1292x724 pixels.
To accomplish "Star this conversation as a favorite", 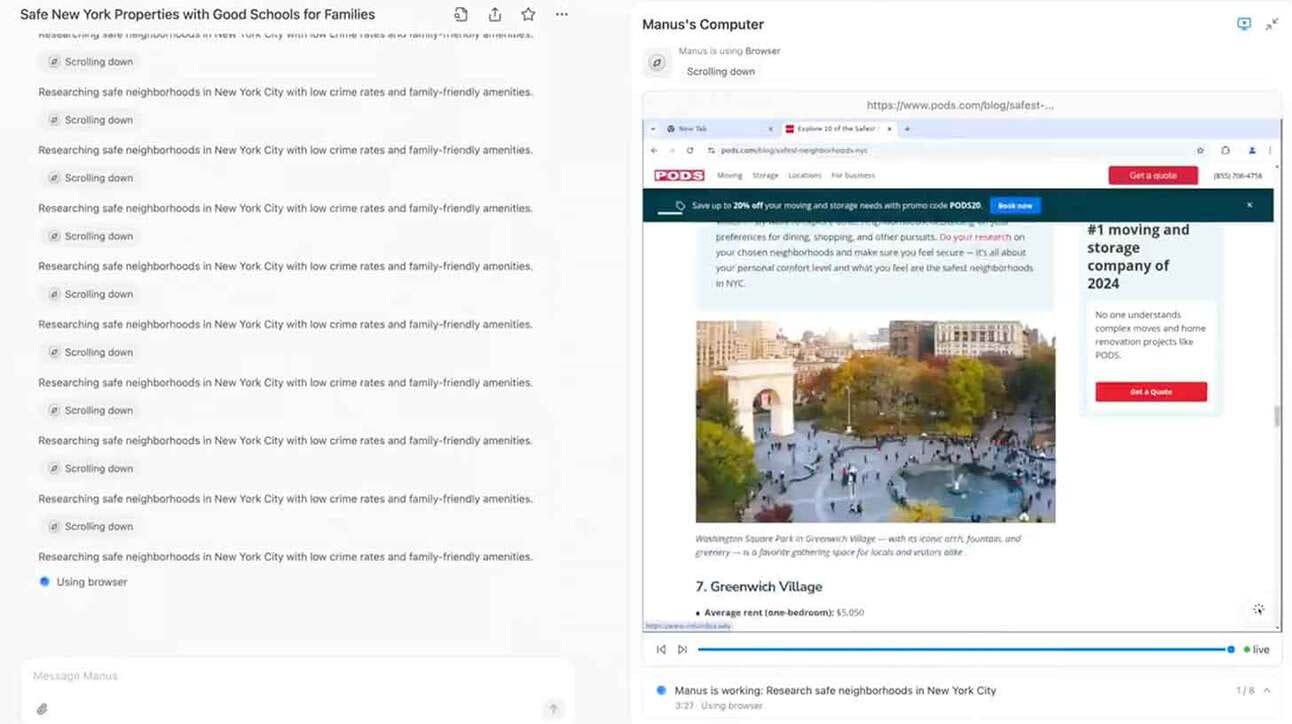I will tap(528, 15).
